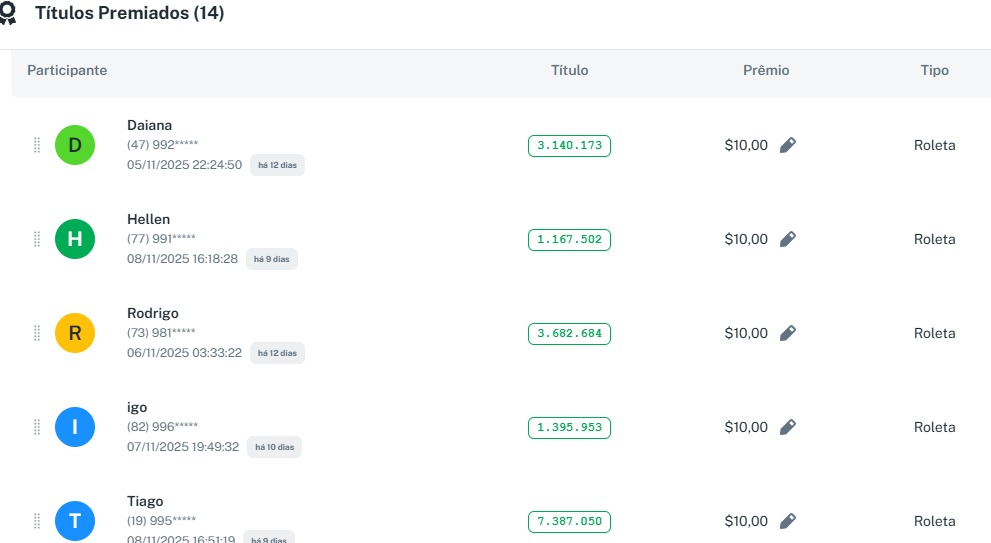Edit Daiana's prize with the pencil icon

788,145
